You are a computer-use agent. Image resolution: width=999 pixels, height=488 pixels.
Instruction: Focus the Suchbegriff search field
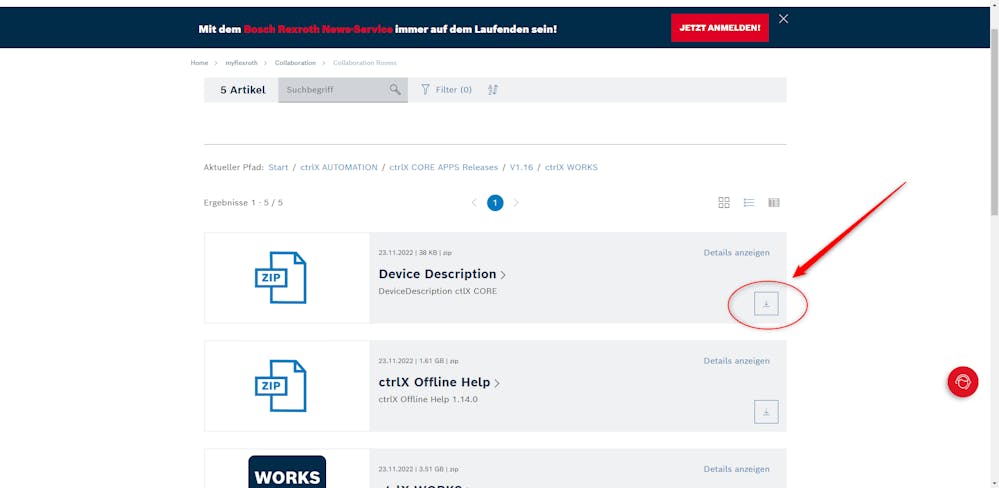point(343,90)
